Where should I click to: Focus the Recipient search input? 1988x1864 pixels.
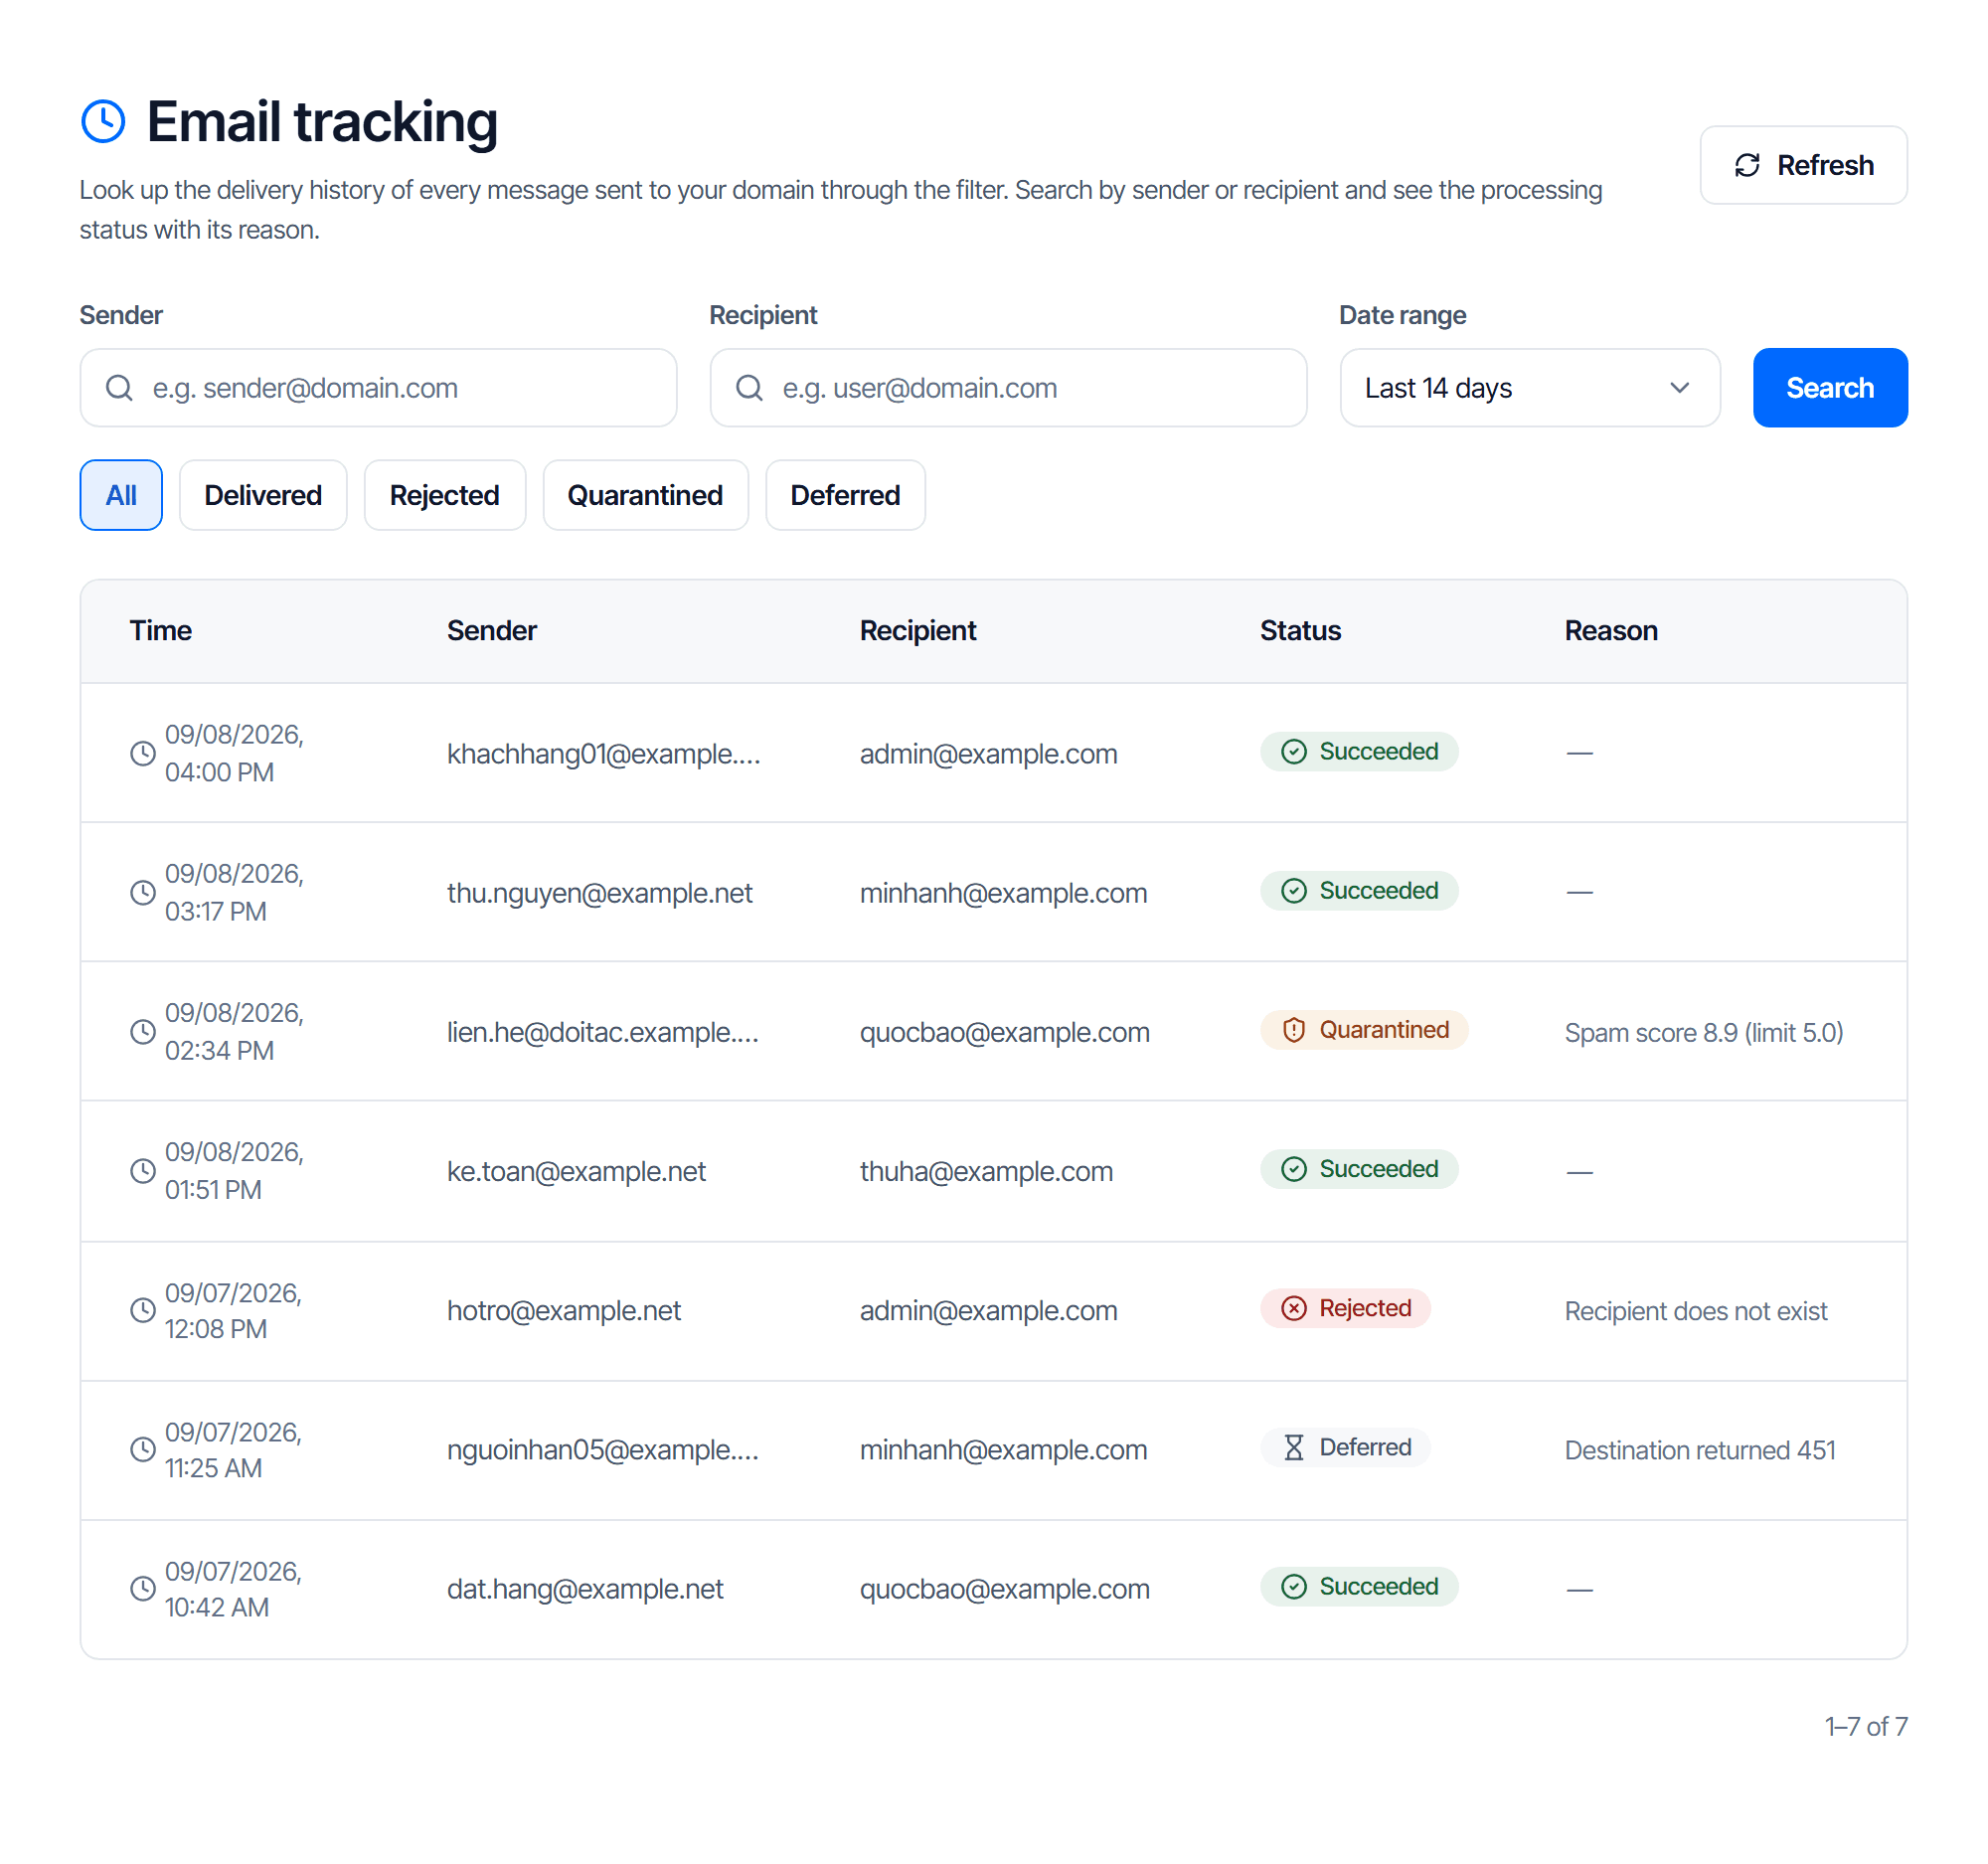(x=1008, y=388)
